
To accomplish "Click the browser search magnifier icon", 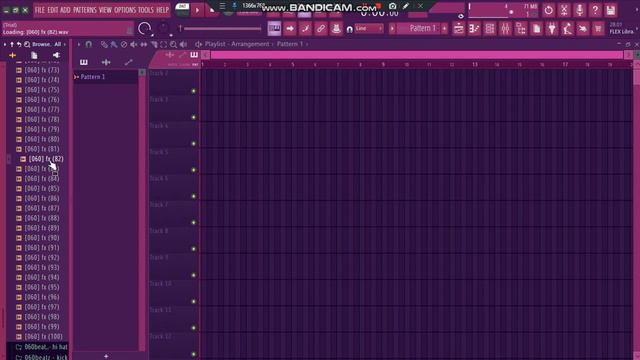I will [x=27, y=44].
